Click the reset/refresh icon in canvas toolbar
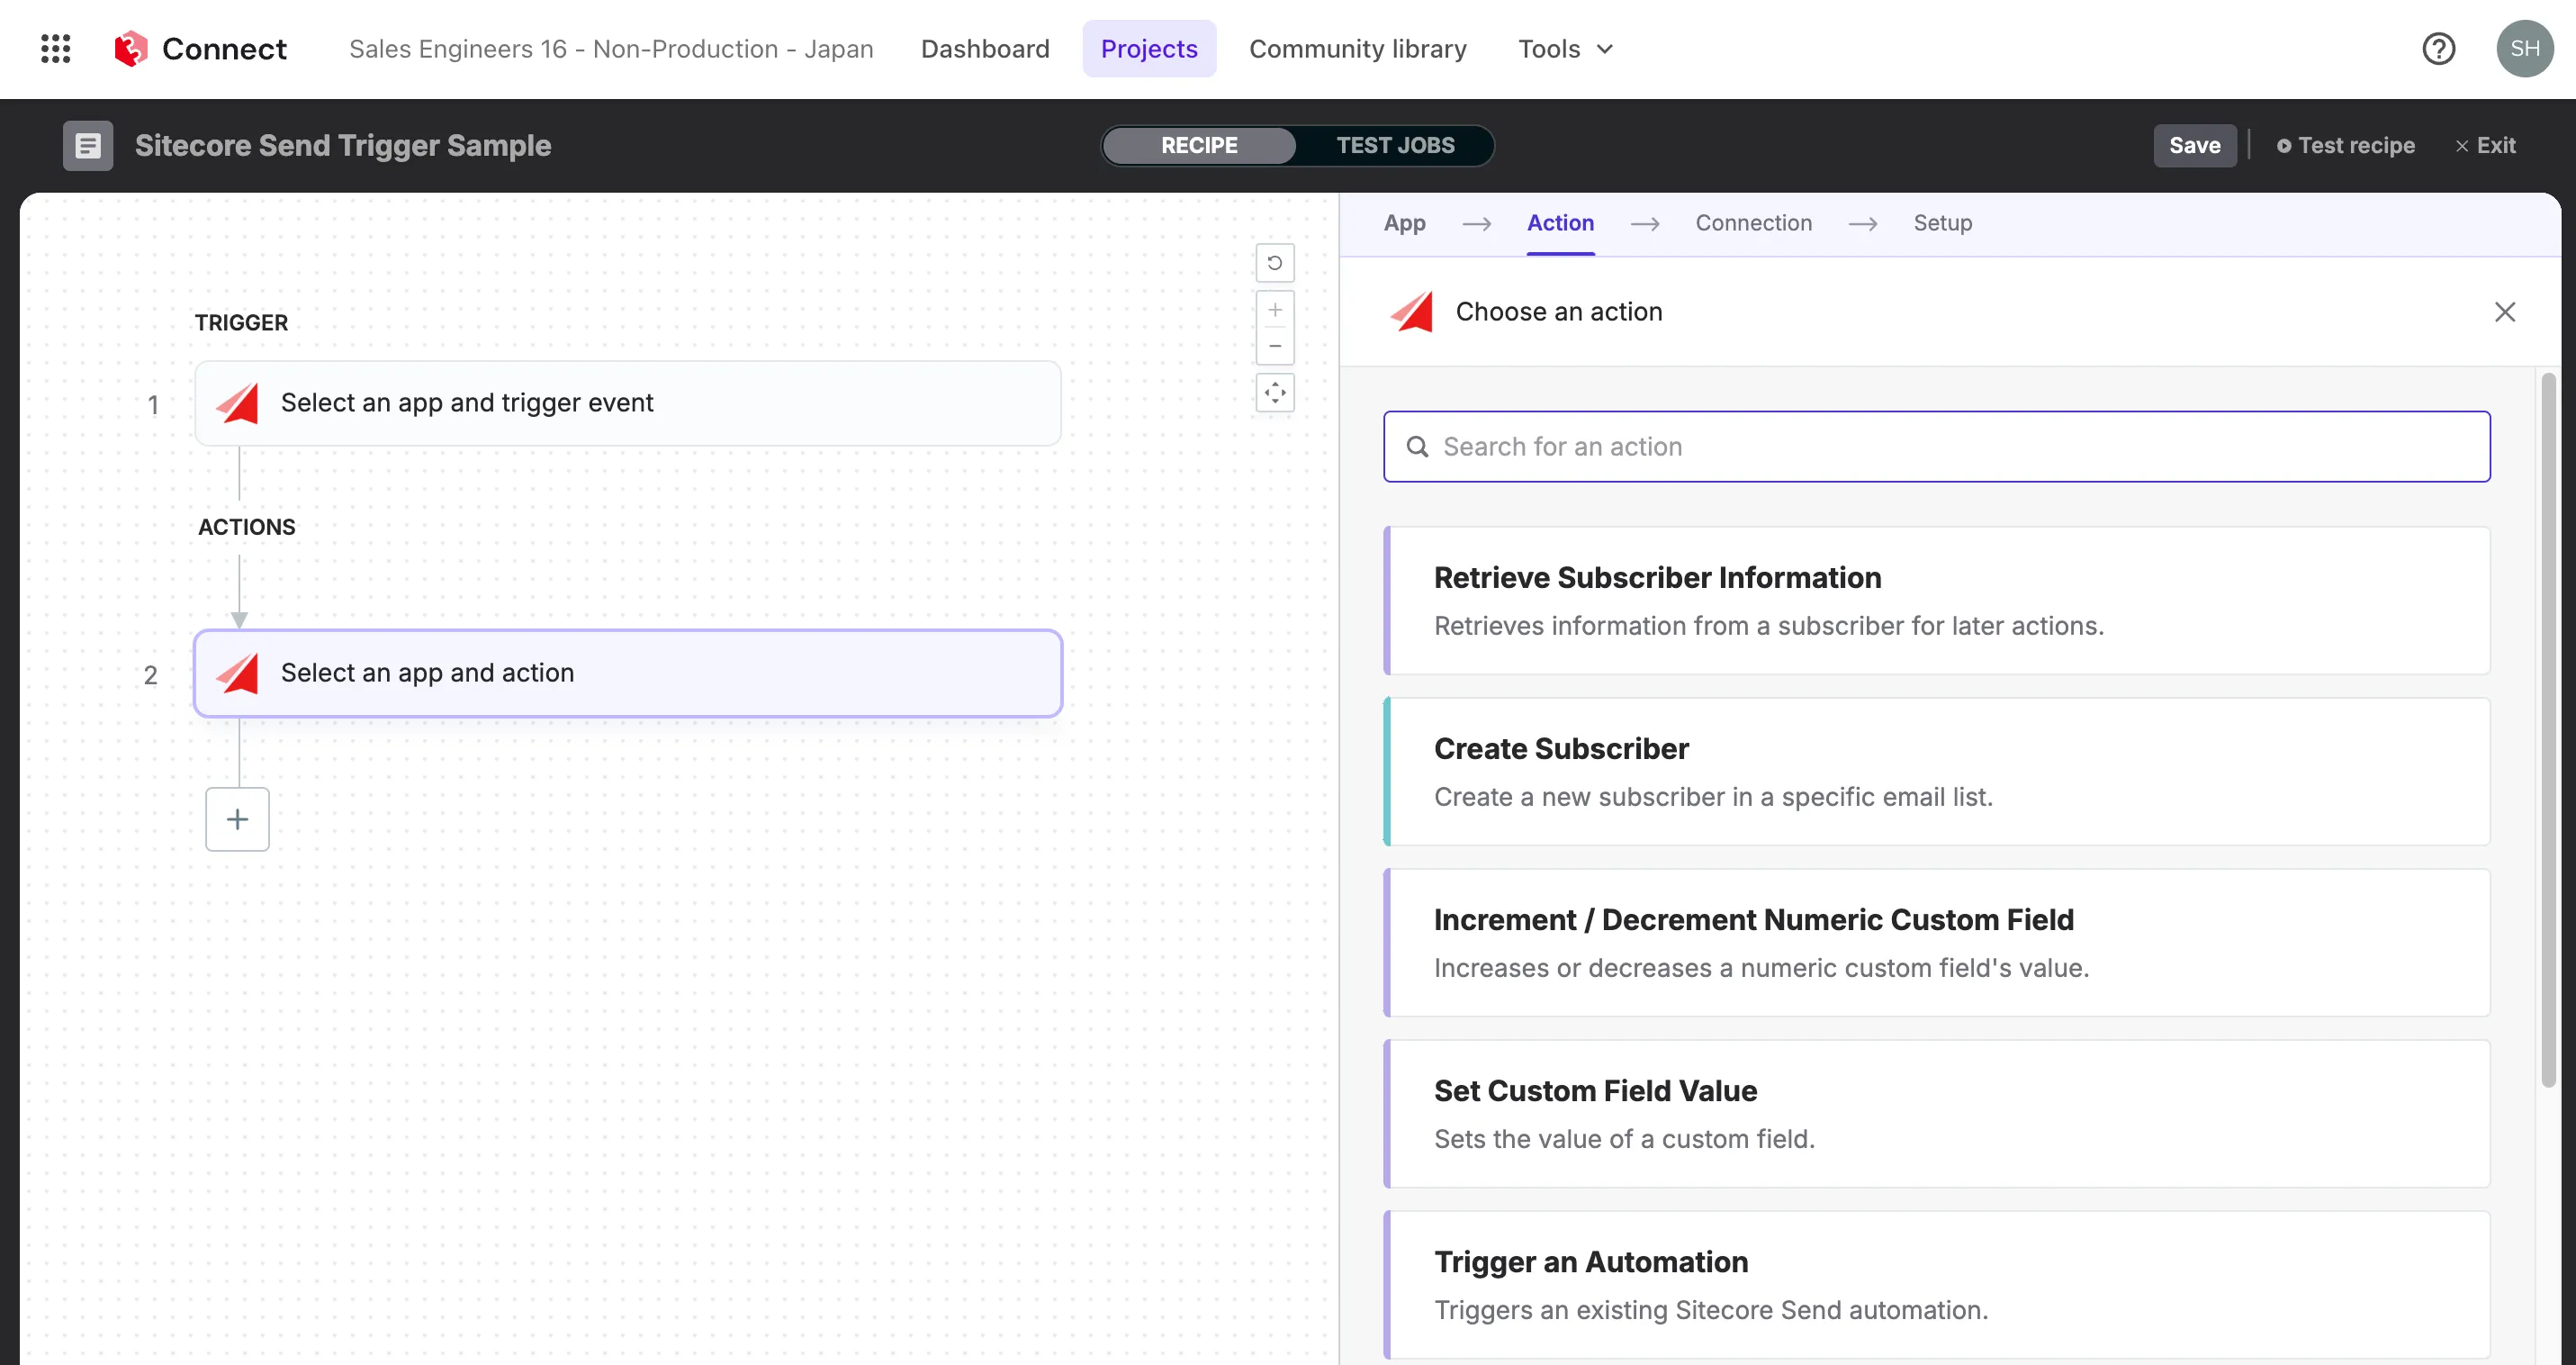Screen dimensions: 2576x1365 pos(1274,264)
